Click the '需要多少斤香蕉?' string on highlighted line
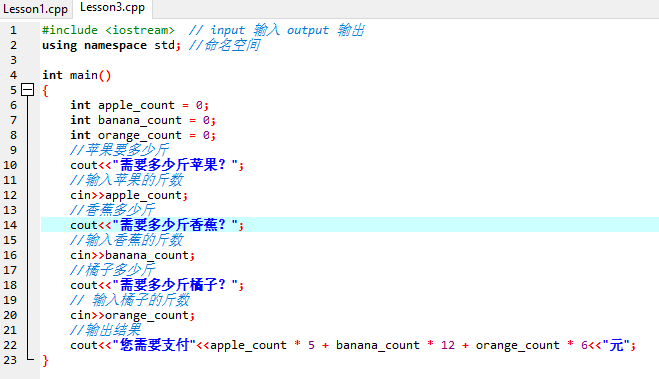This screenshot has height=379, width=659. pyautogui.click(x=175, y=225)
